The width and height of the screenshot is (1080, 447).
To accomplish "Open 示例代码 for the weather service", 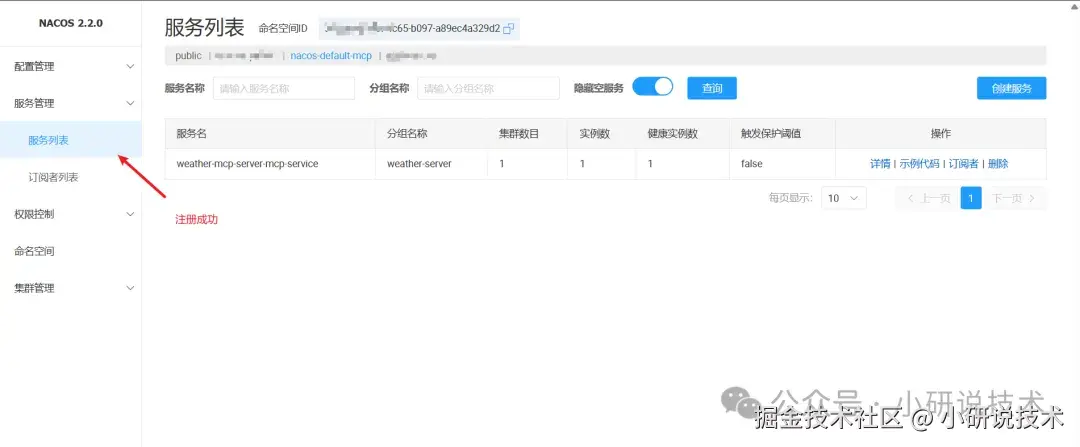I will click(920, 164).
